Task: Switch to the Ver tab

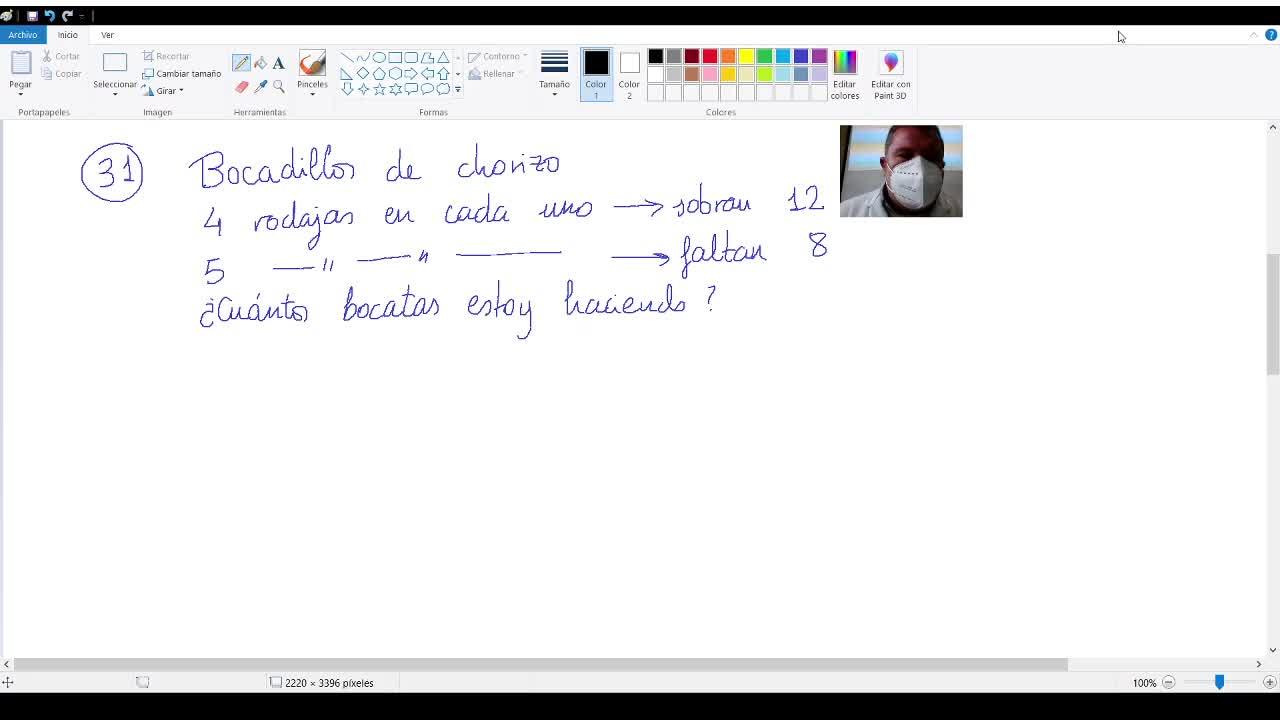Action: coord(107,35)
